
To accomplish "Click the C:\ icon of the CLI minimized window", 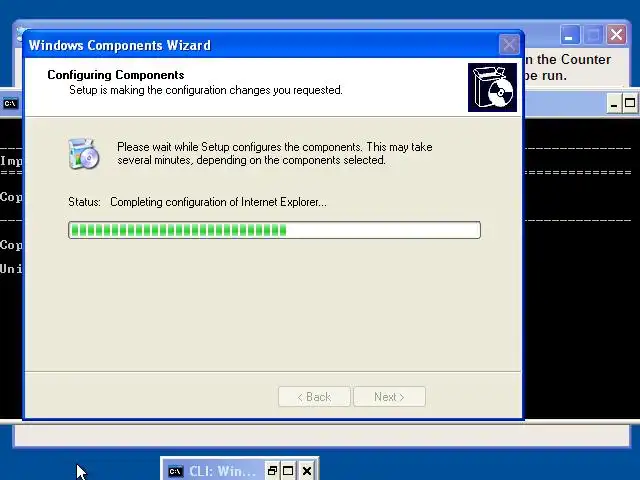I will click(176, 471).
